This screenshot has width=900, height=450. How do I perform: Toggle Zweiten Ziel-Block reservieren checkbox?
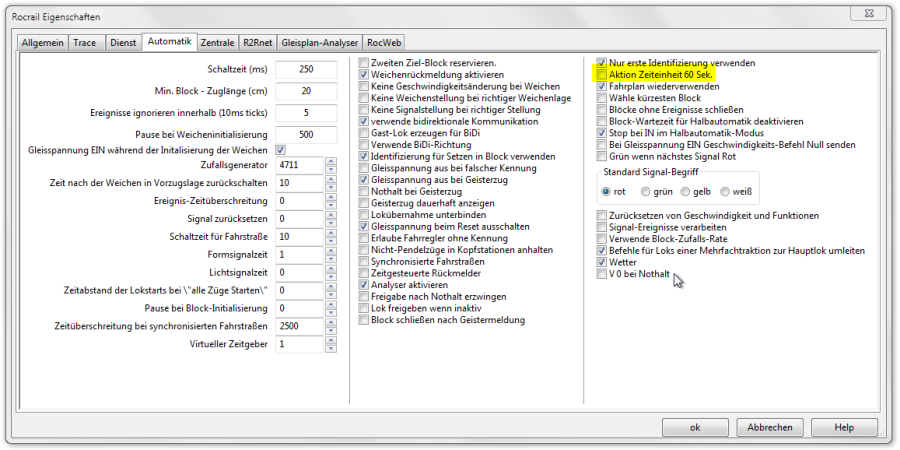point(364,63)
